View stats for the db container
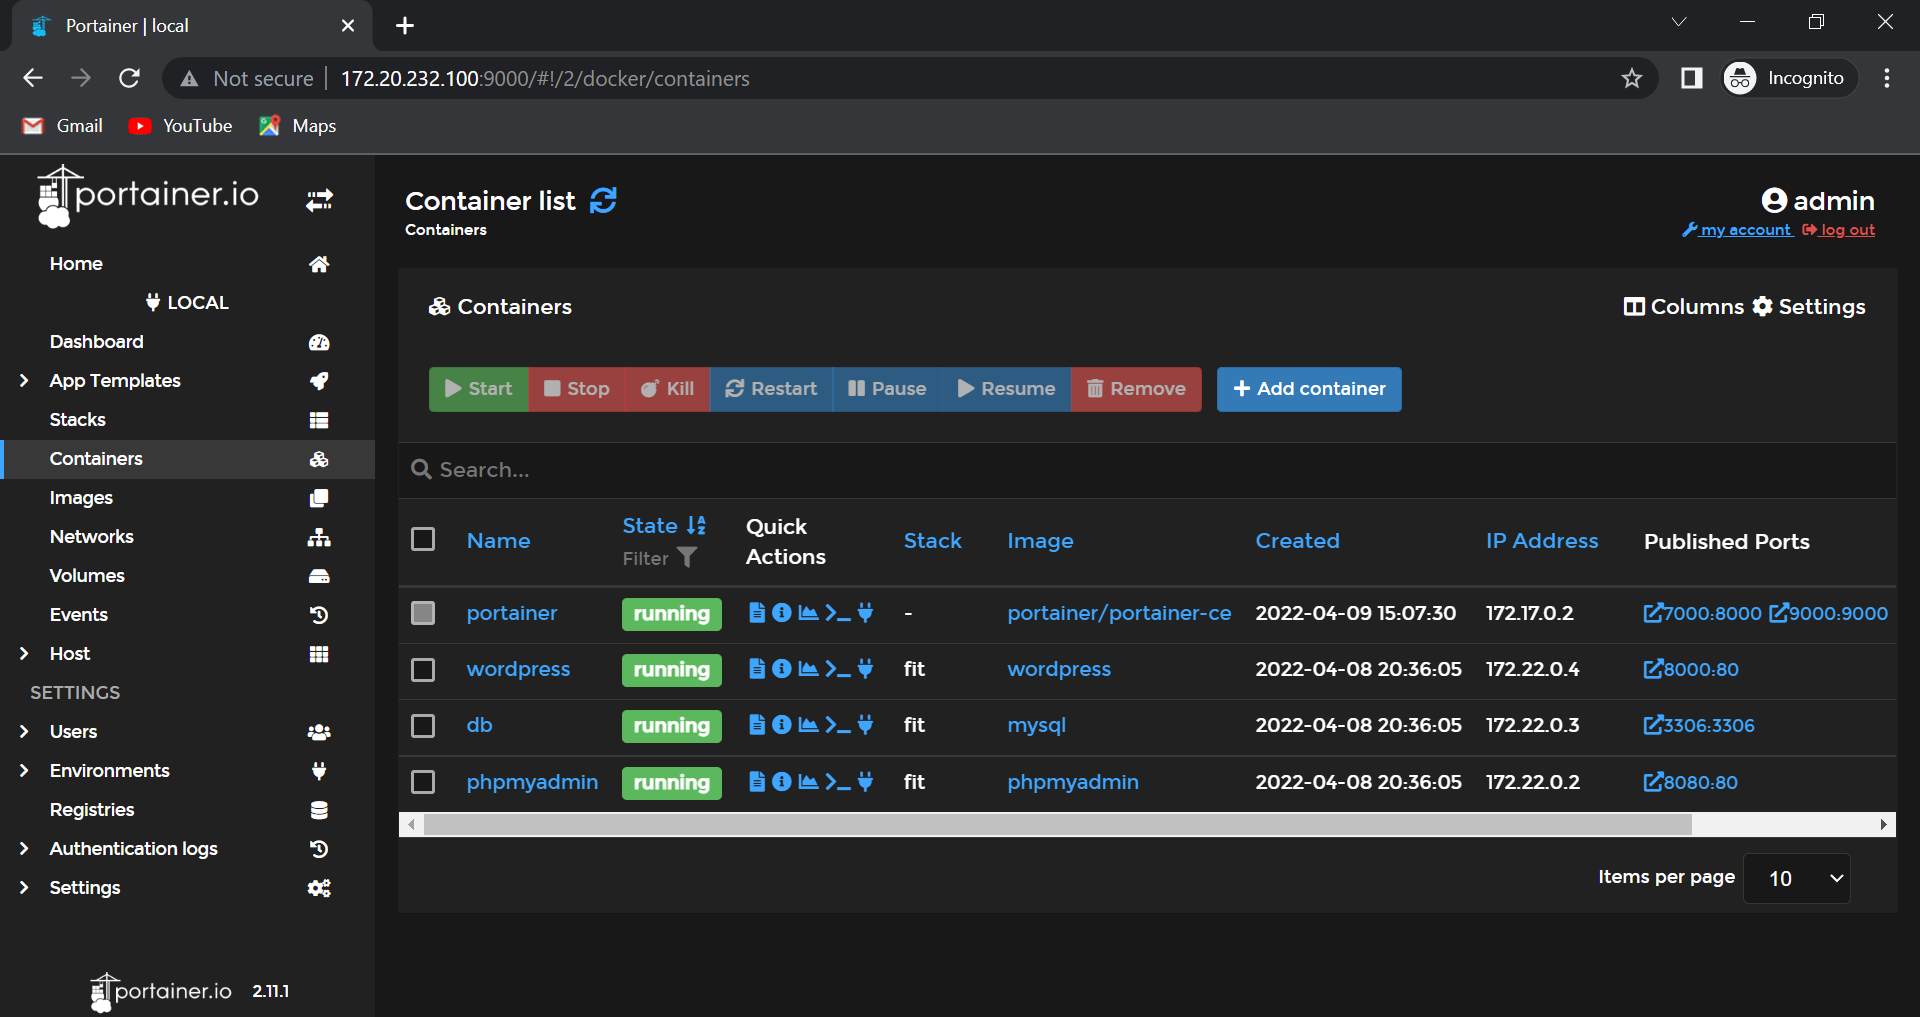The width and height of the screenshot is (1920, 1017). (808, 725)
